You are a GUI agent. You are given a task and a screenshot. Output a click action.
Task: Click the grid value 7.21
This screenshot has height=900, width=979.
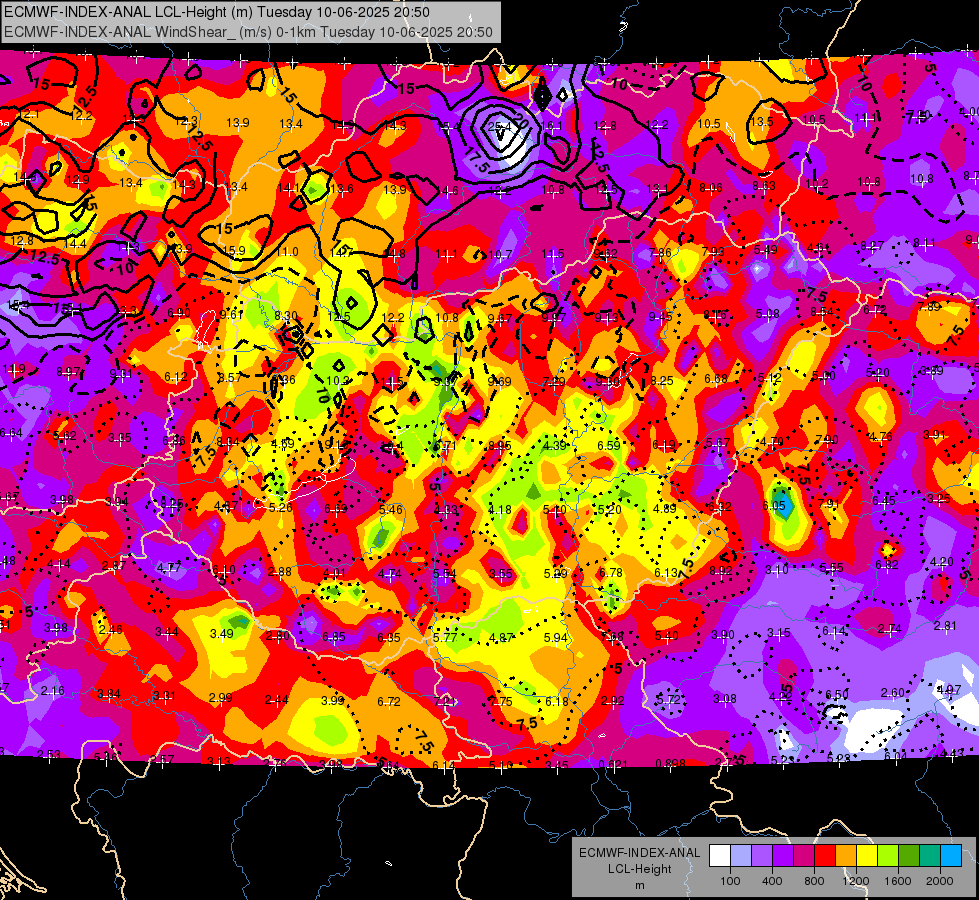pyautogui.click(x=445, y=701)
